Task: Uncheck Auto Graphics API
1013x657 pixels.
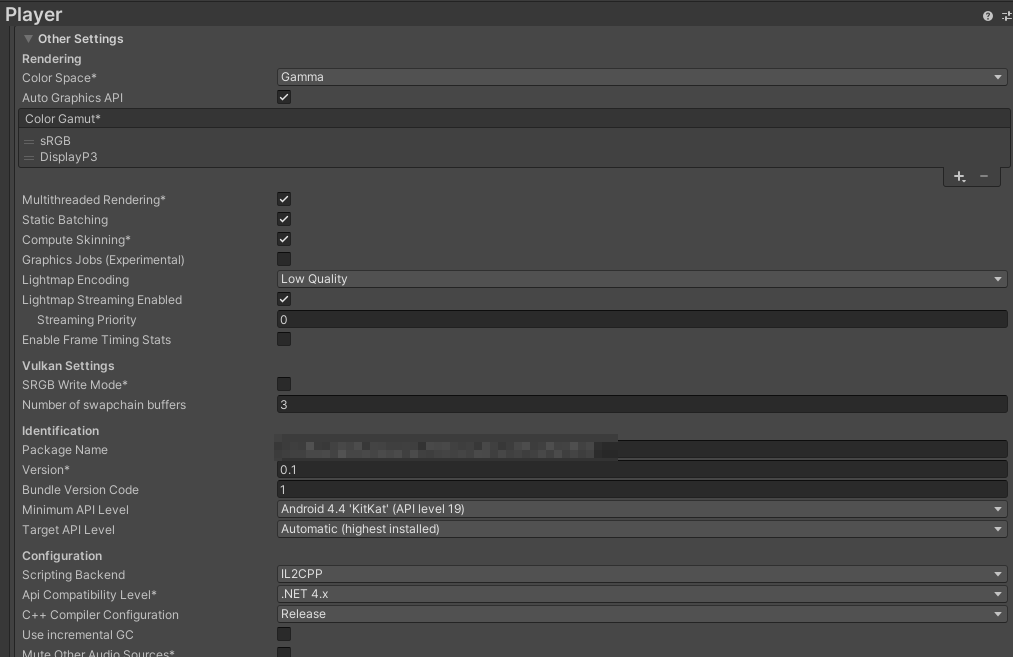Action: coord(284,97)
